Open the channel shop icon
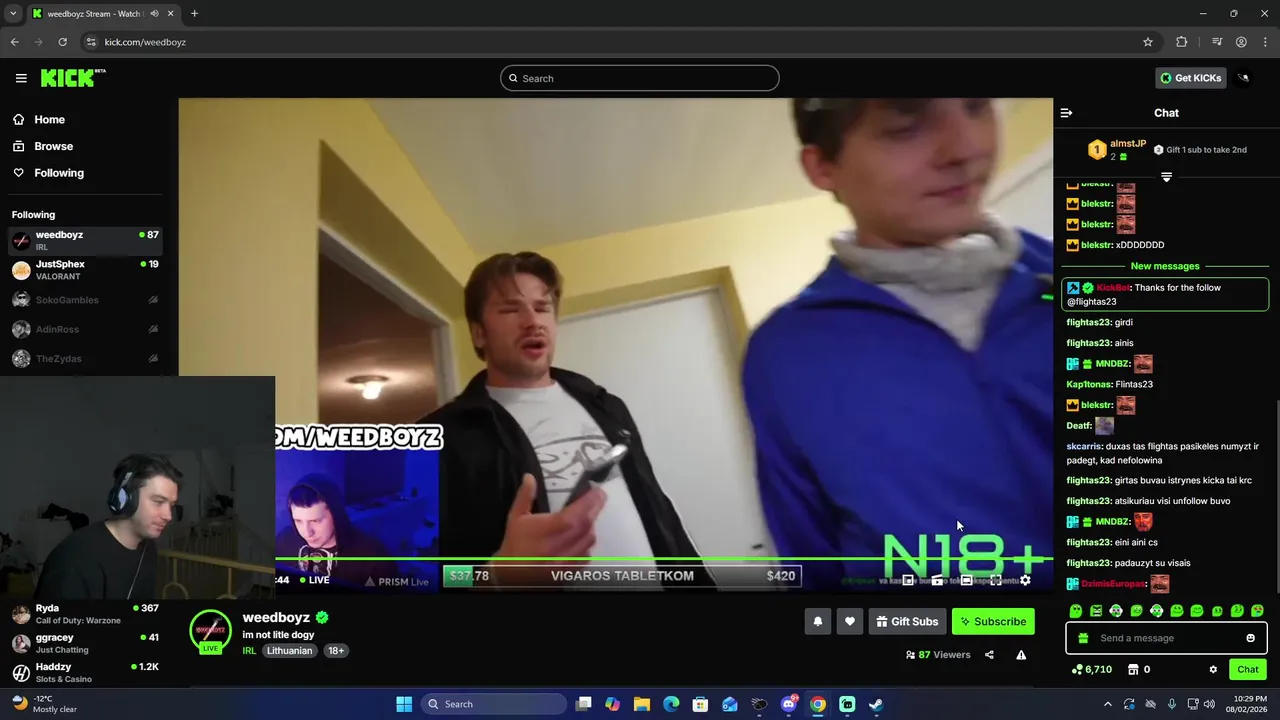Image resolution: width=1280 pixels, height=720 pixels. 1133,669
